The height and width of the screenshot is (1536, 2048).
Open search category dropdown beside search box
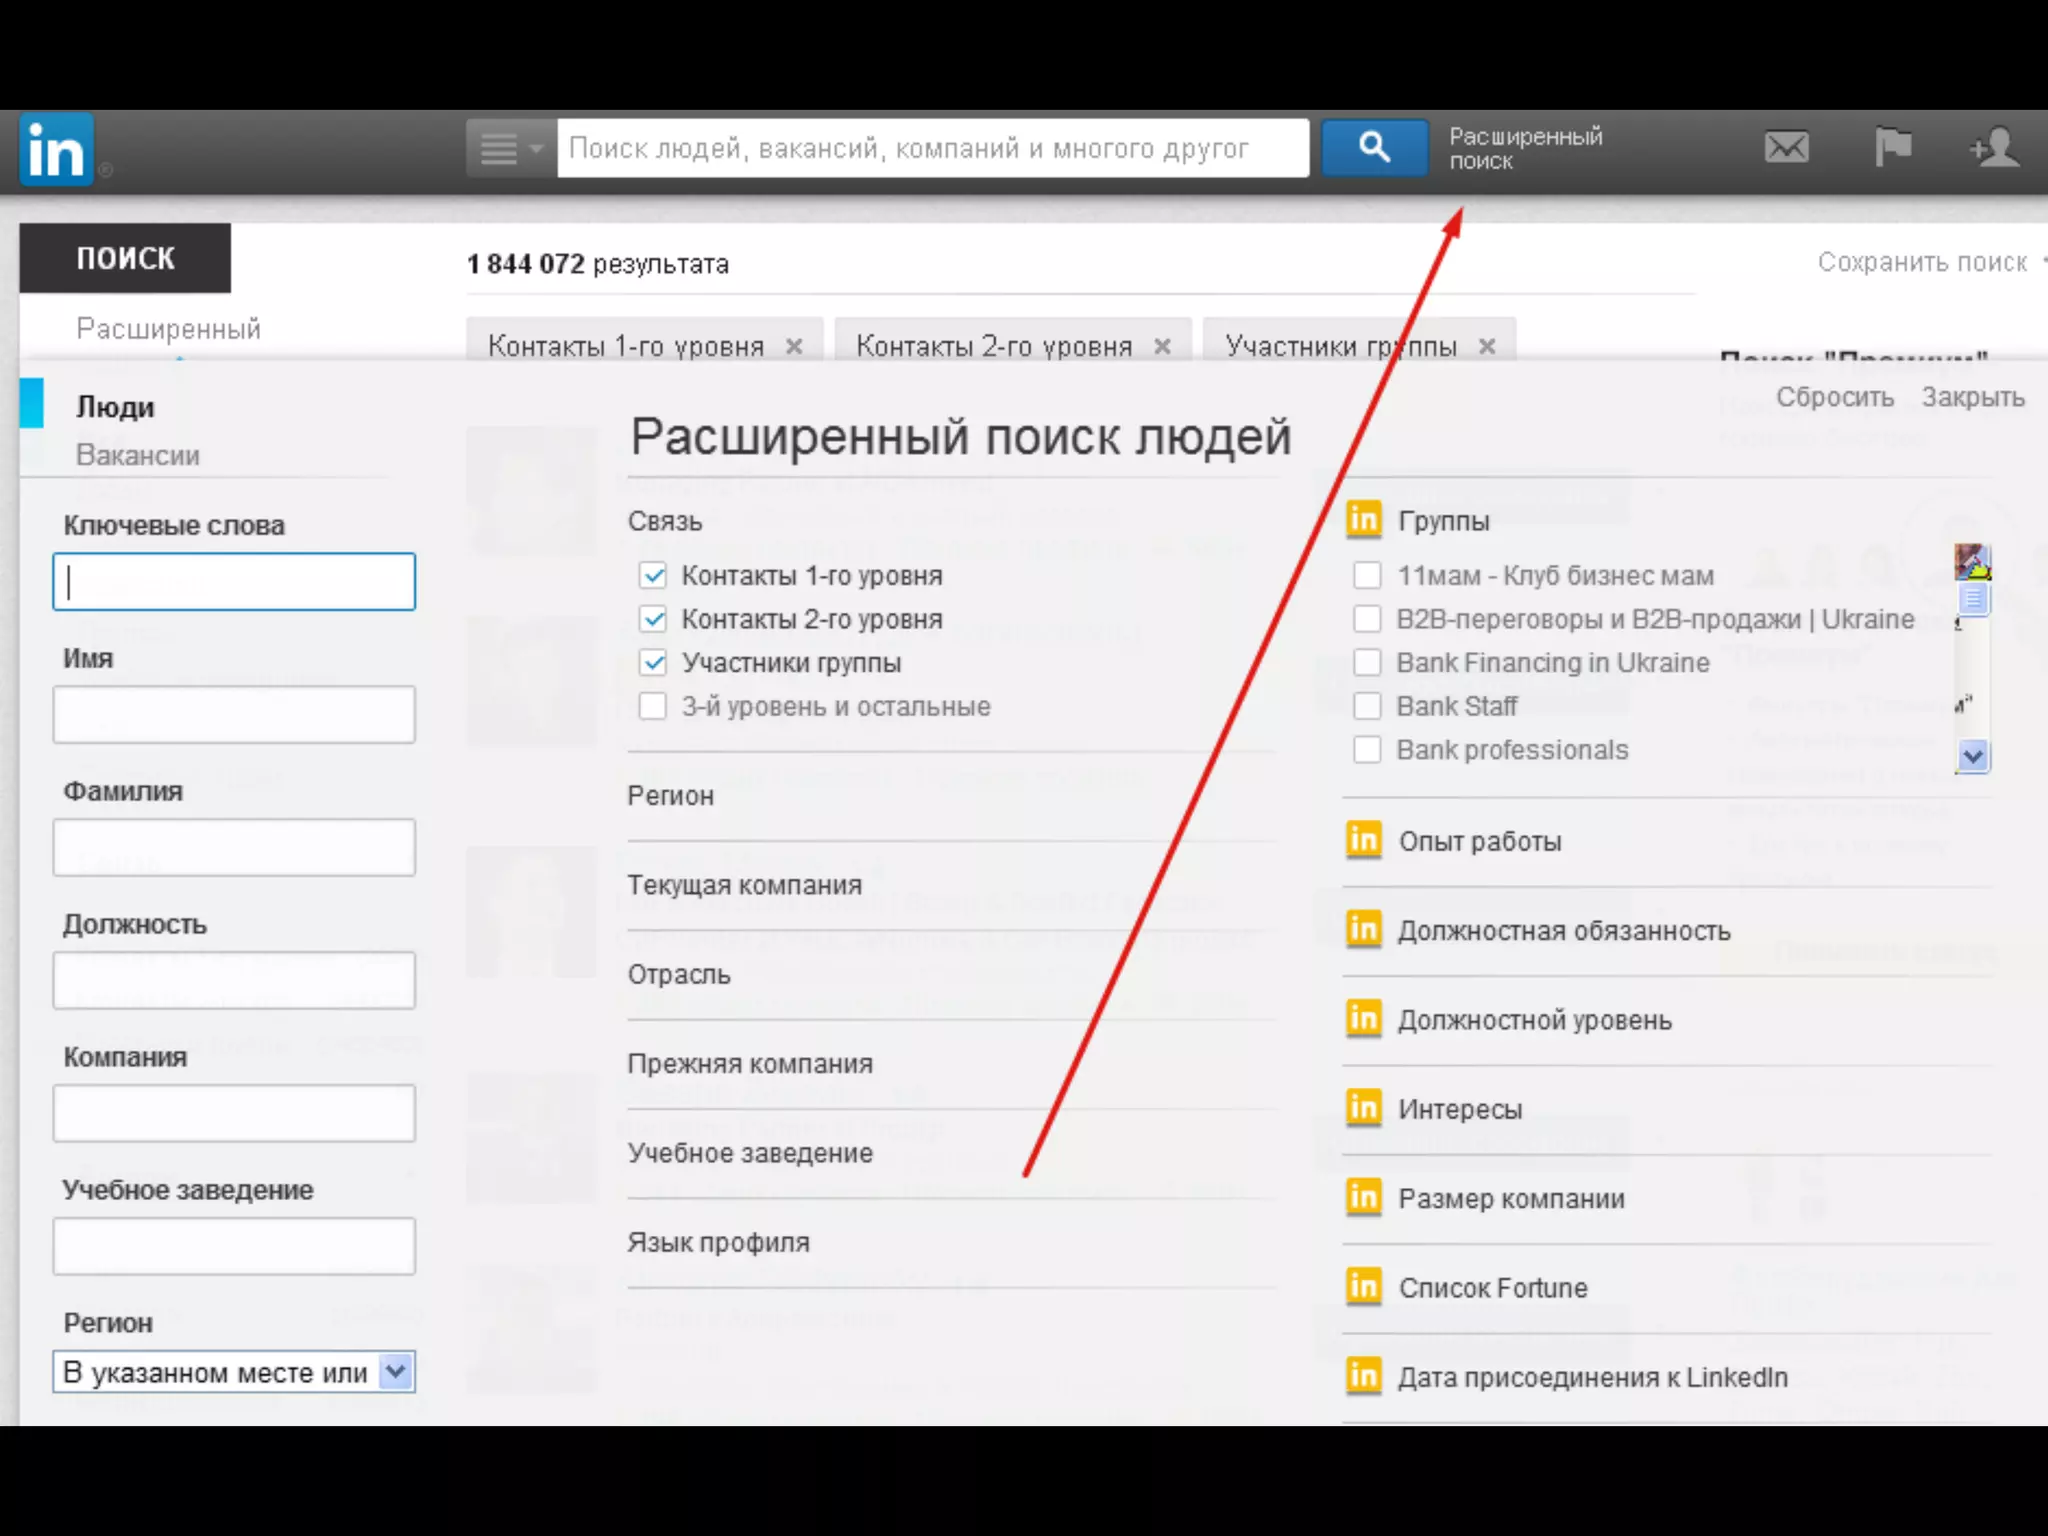(511, 149)
